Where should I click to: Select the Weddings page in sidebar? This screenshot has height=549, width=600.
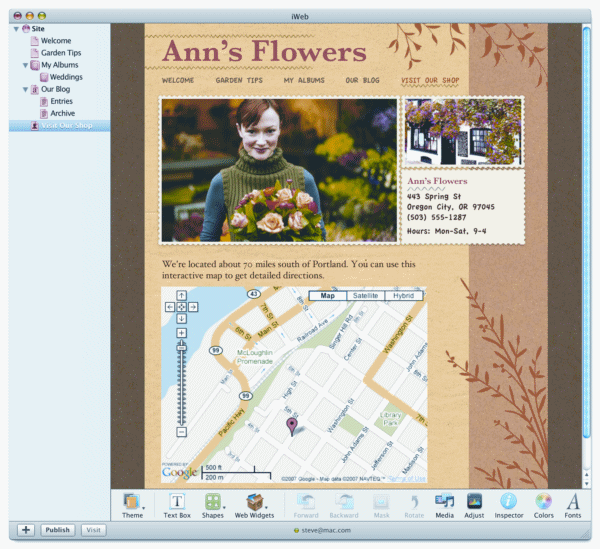pos(66,77)
